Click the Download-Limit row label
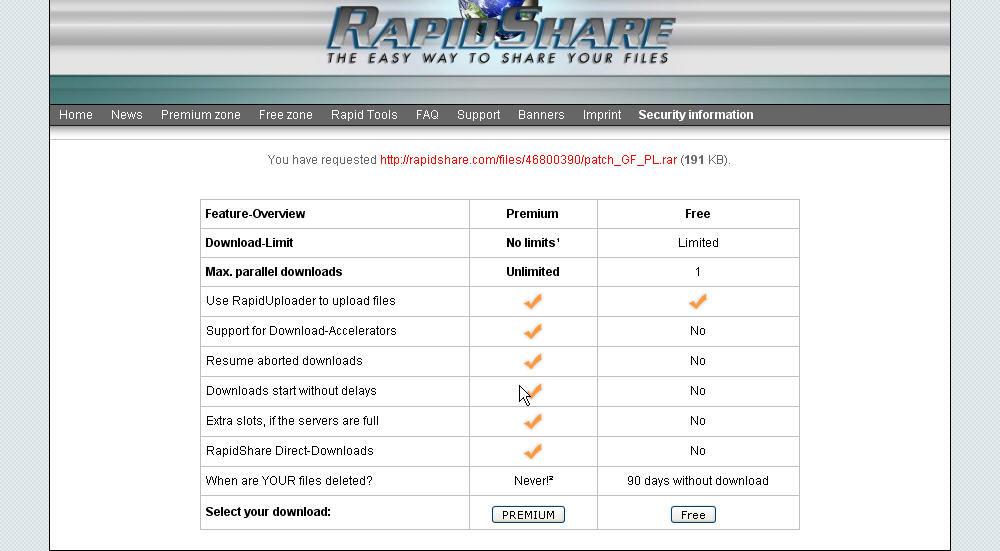Image resolution: width=1000 pixels, height=551 pixels. (249, 242)
